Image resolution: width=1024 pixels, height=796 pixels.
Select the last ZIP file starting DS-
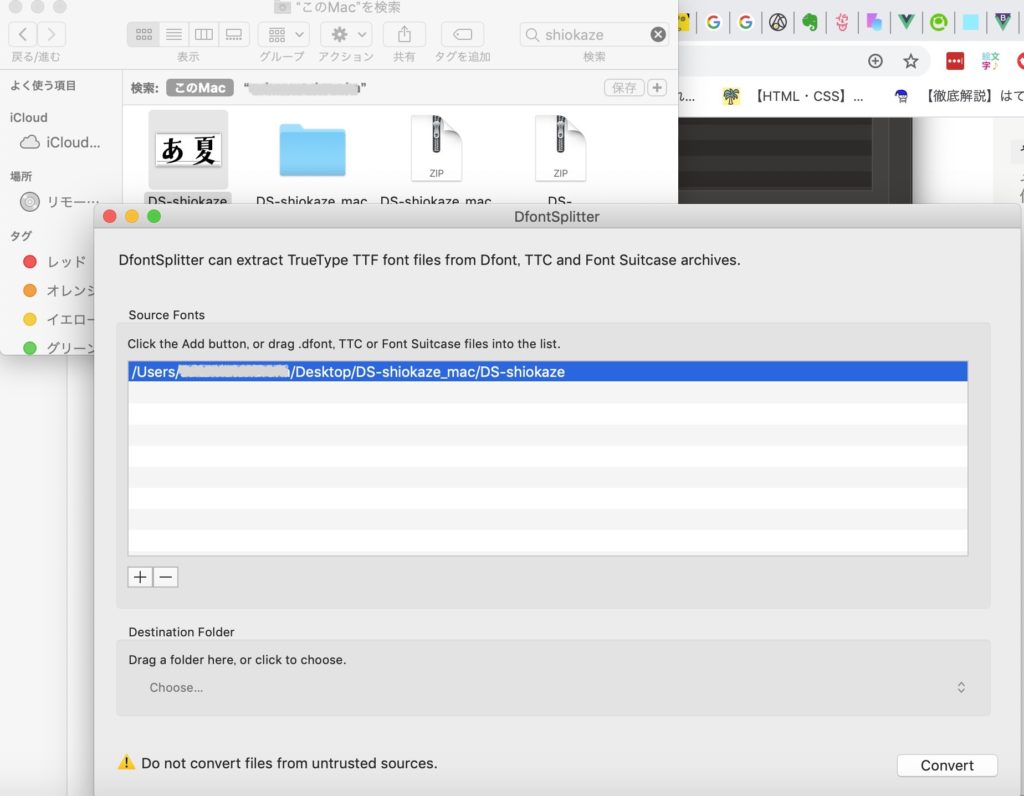(x=560, y=148)
